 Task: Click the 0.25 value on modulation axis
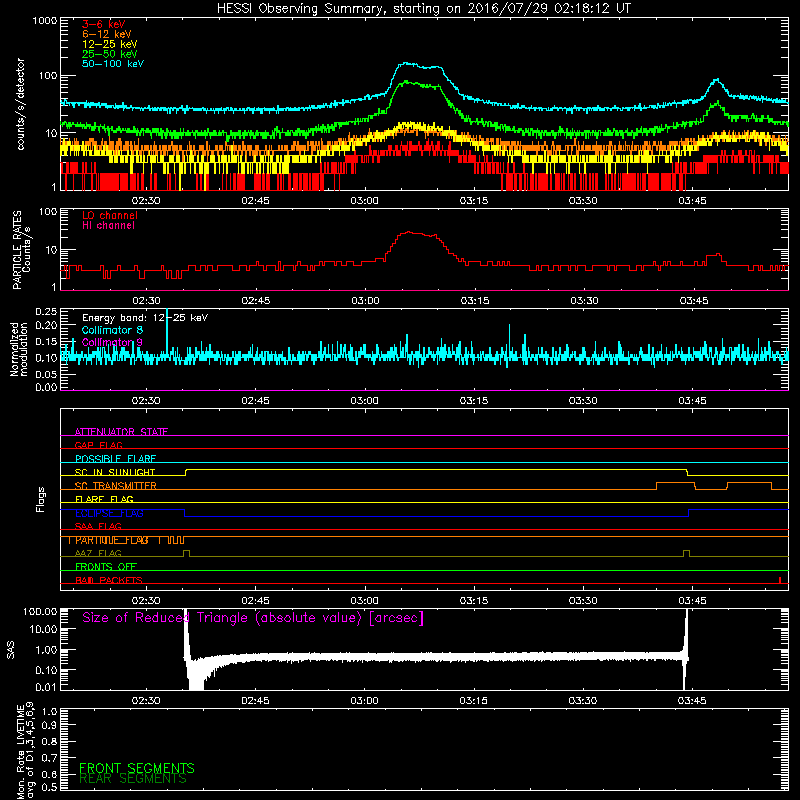46,311
